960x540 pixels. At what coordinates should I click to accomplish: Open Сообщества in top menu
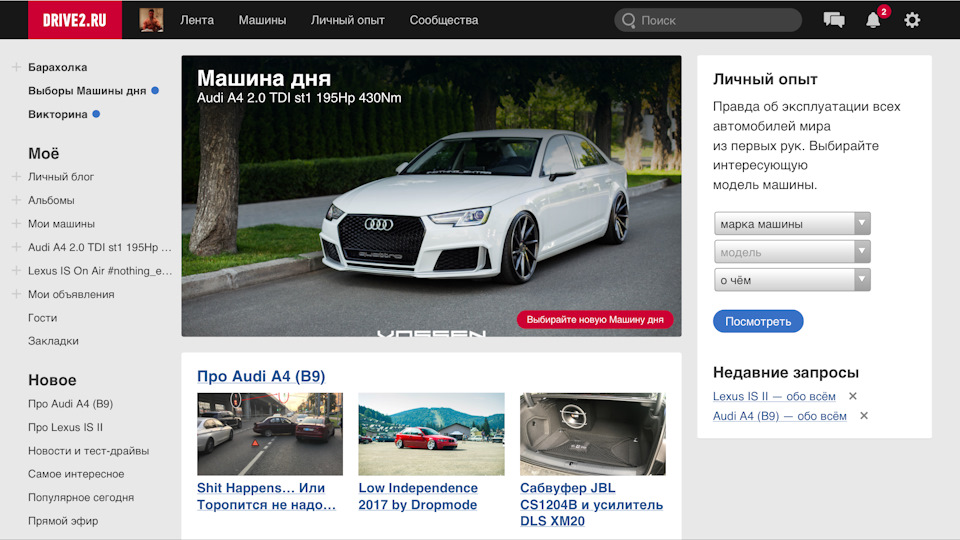(444, 20)
